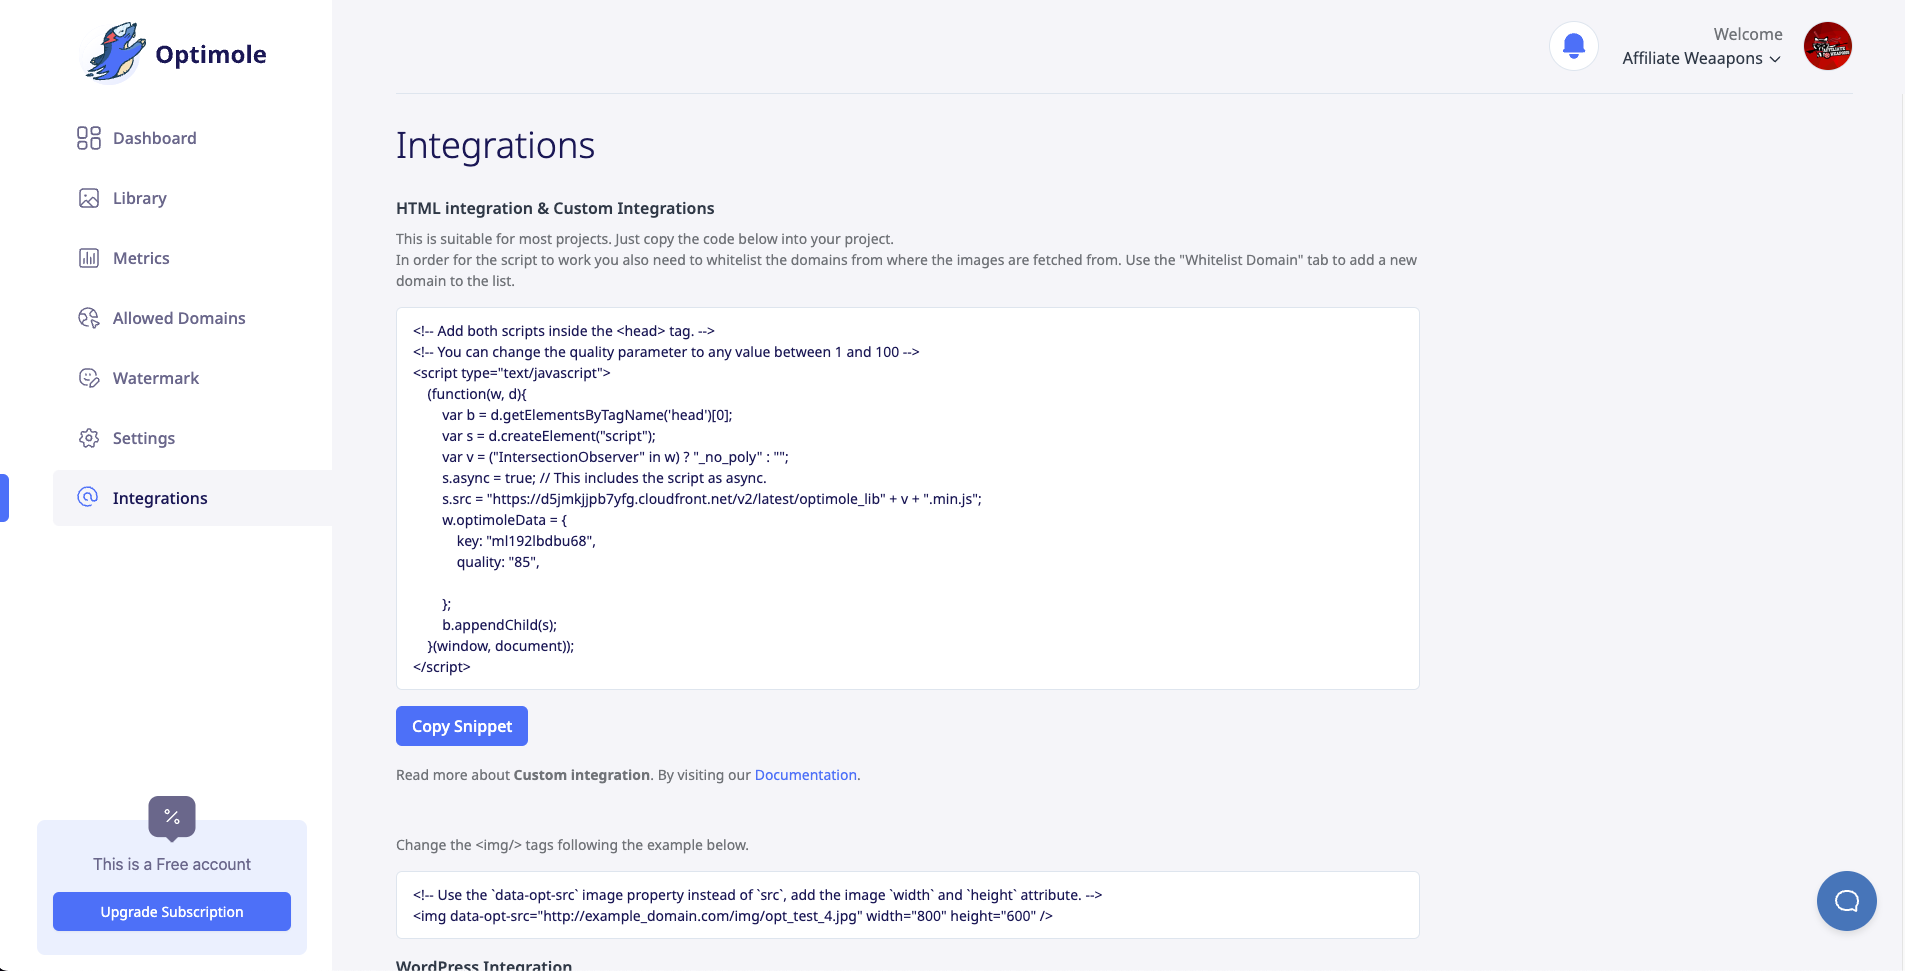Select the Integrations icon
The image size is (1915, 971).
(88, 498)
